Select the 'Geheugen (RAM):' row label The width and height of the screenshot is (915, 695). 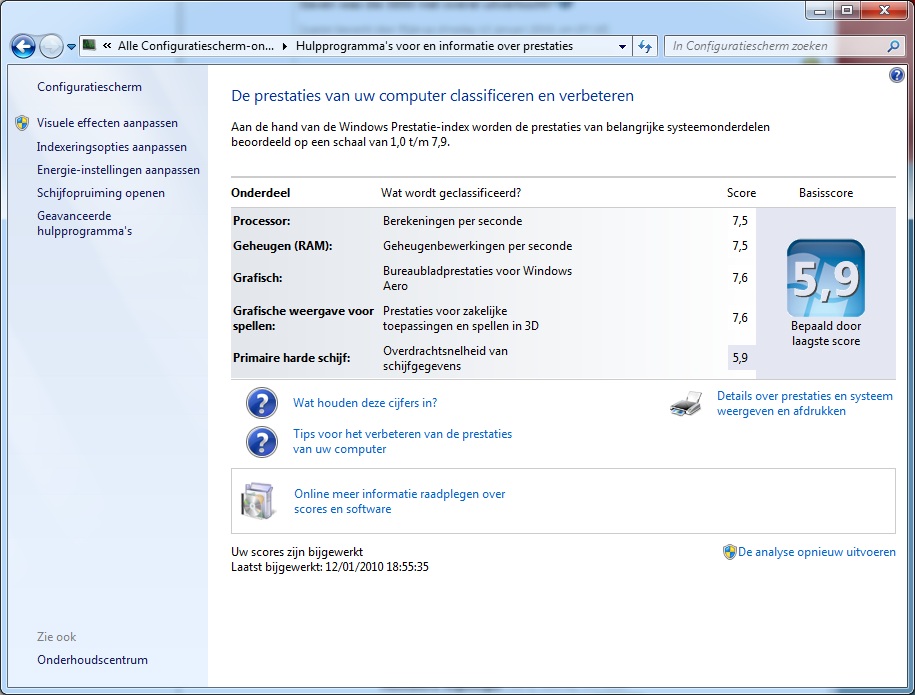point(282,246)
